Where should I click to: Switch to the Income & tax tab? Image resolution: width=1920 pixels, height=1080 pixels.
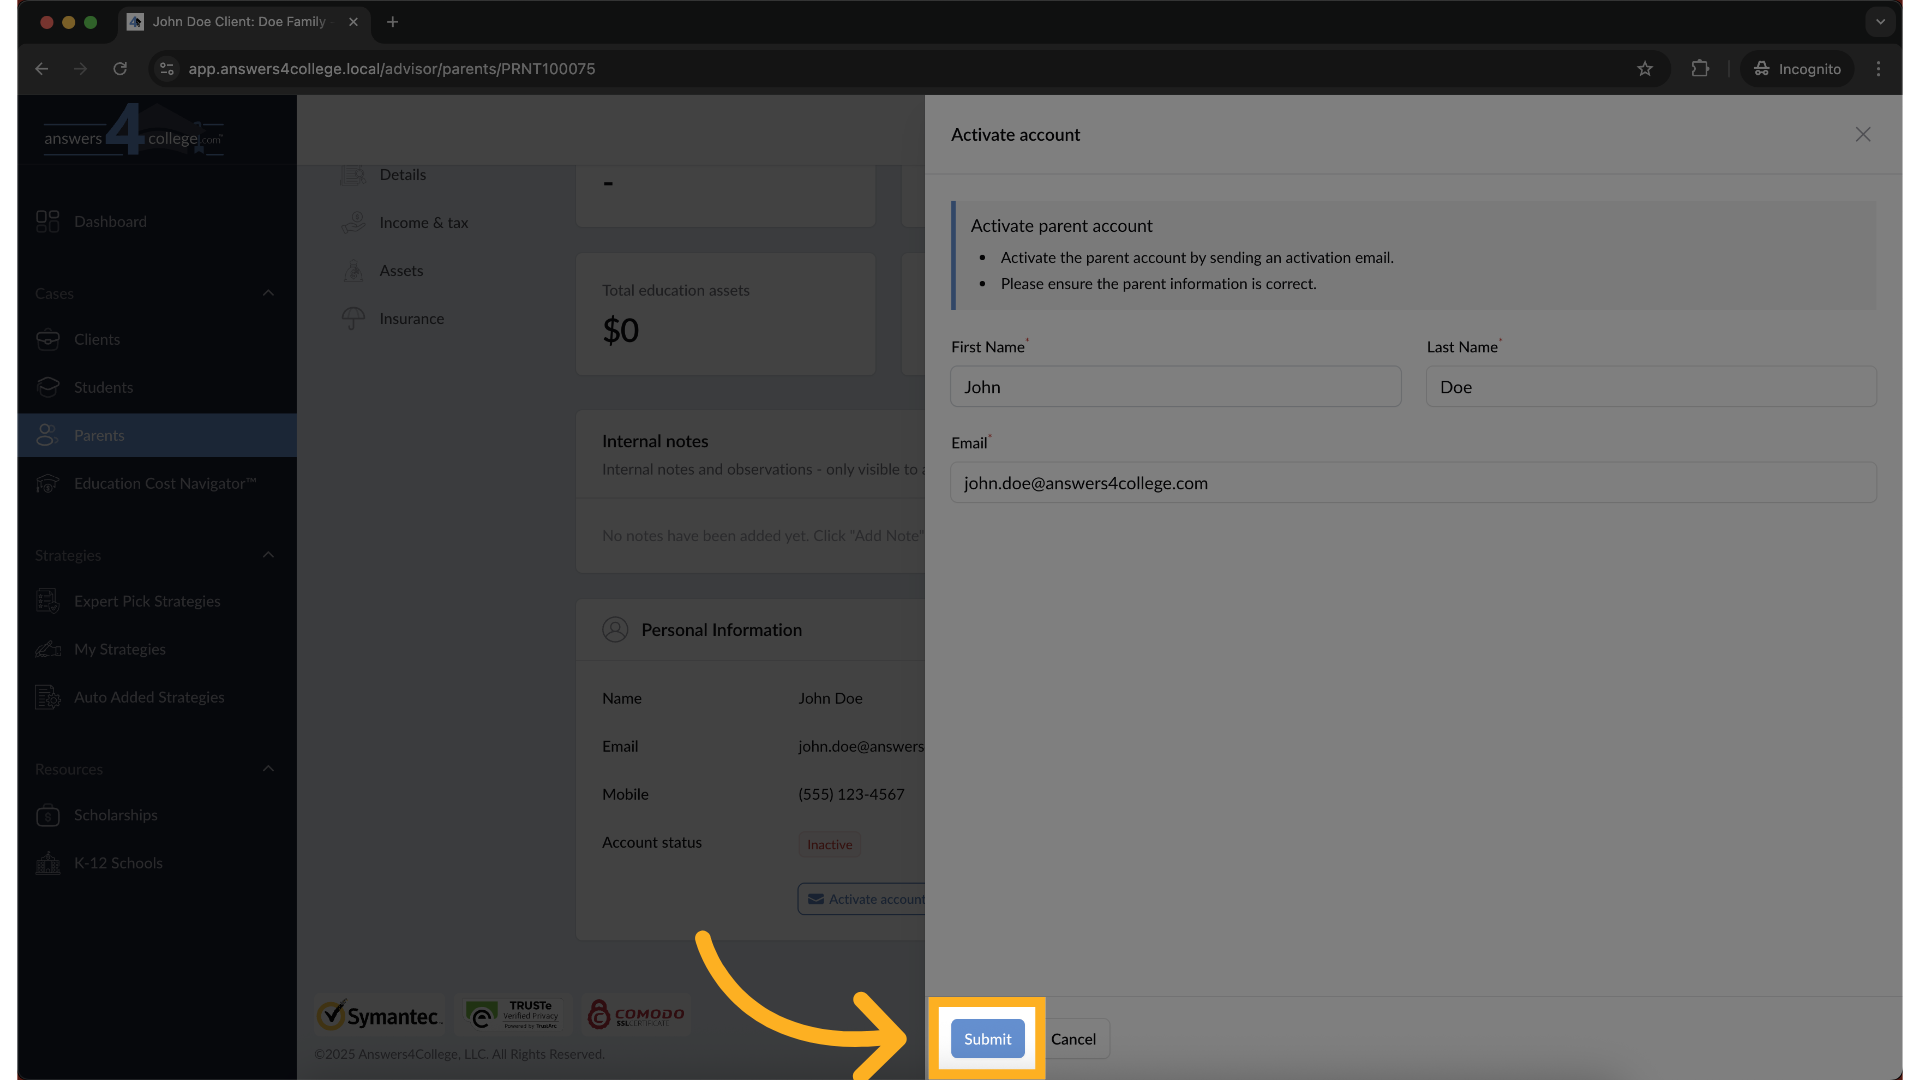(x=424, y=222)
